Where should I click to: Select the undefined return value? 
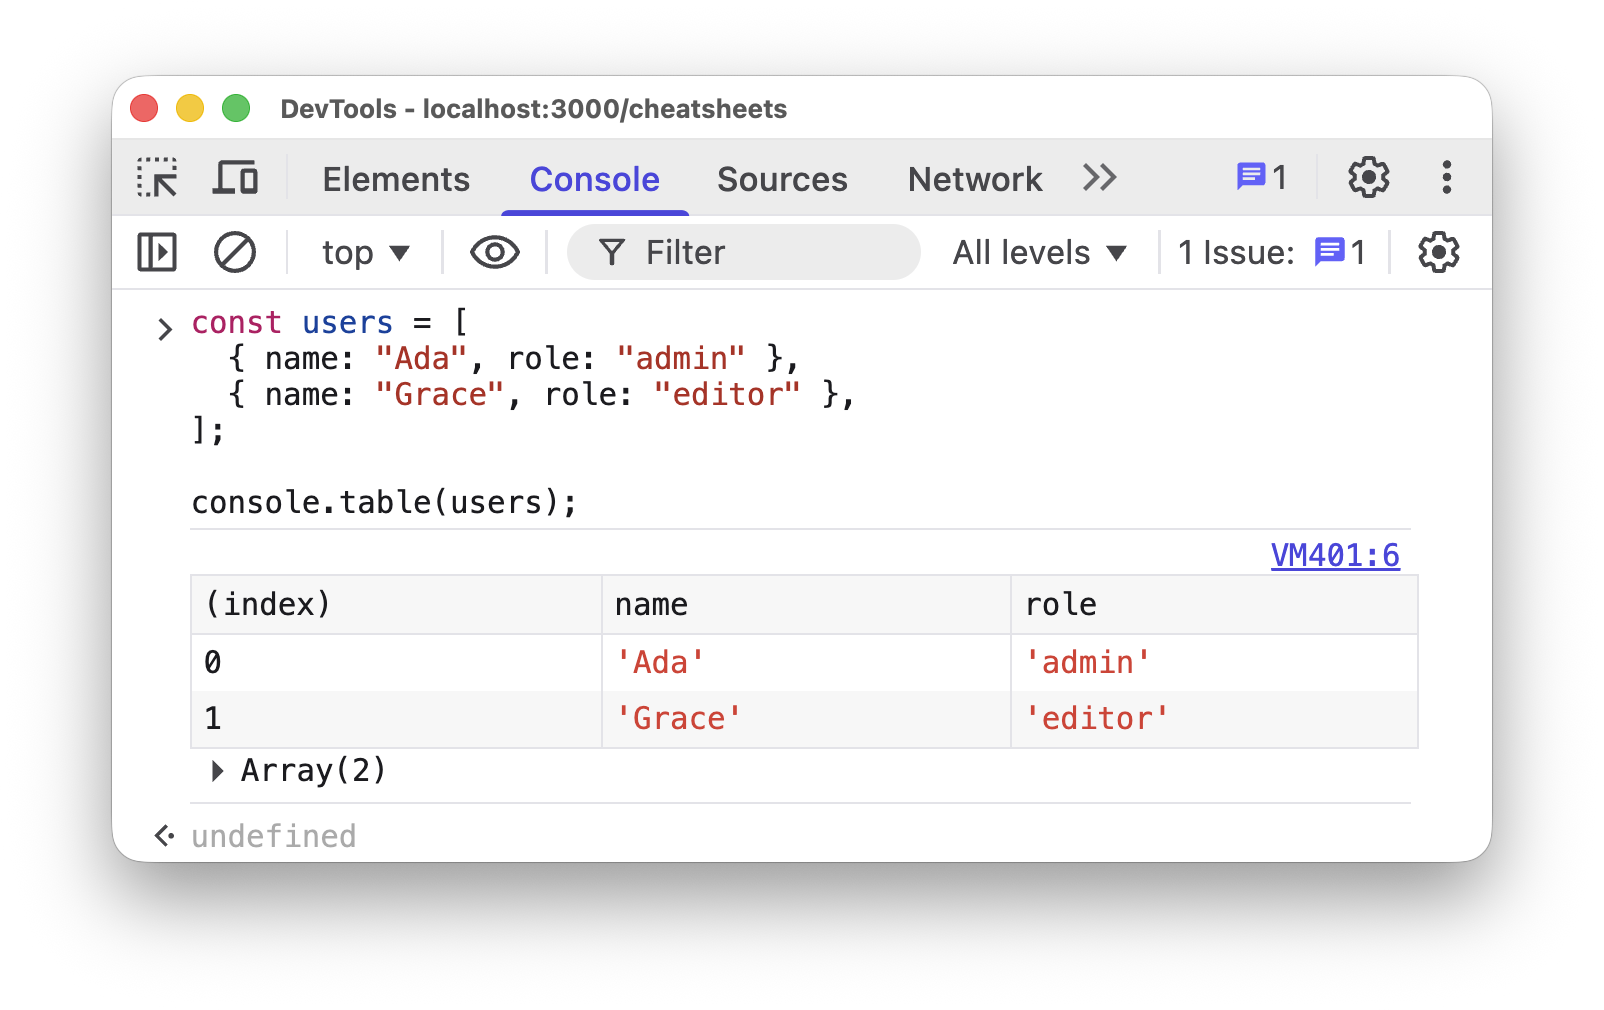[273, 836]
